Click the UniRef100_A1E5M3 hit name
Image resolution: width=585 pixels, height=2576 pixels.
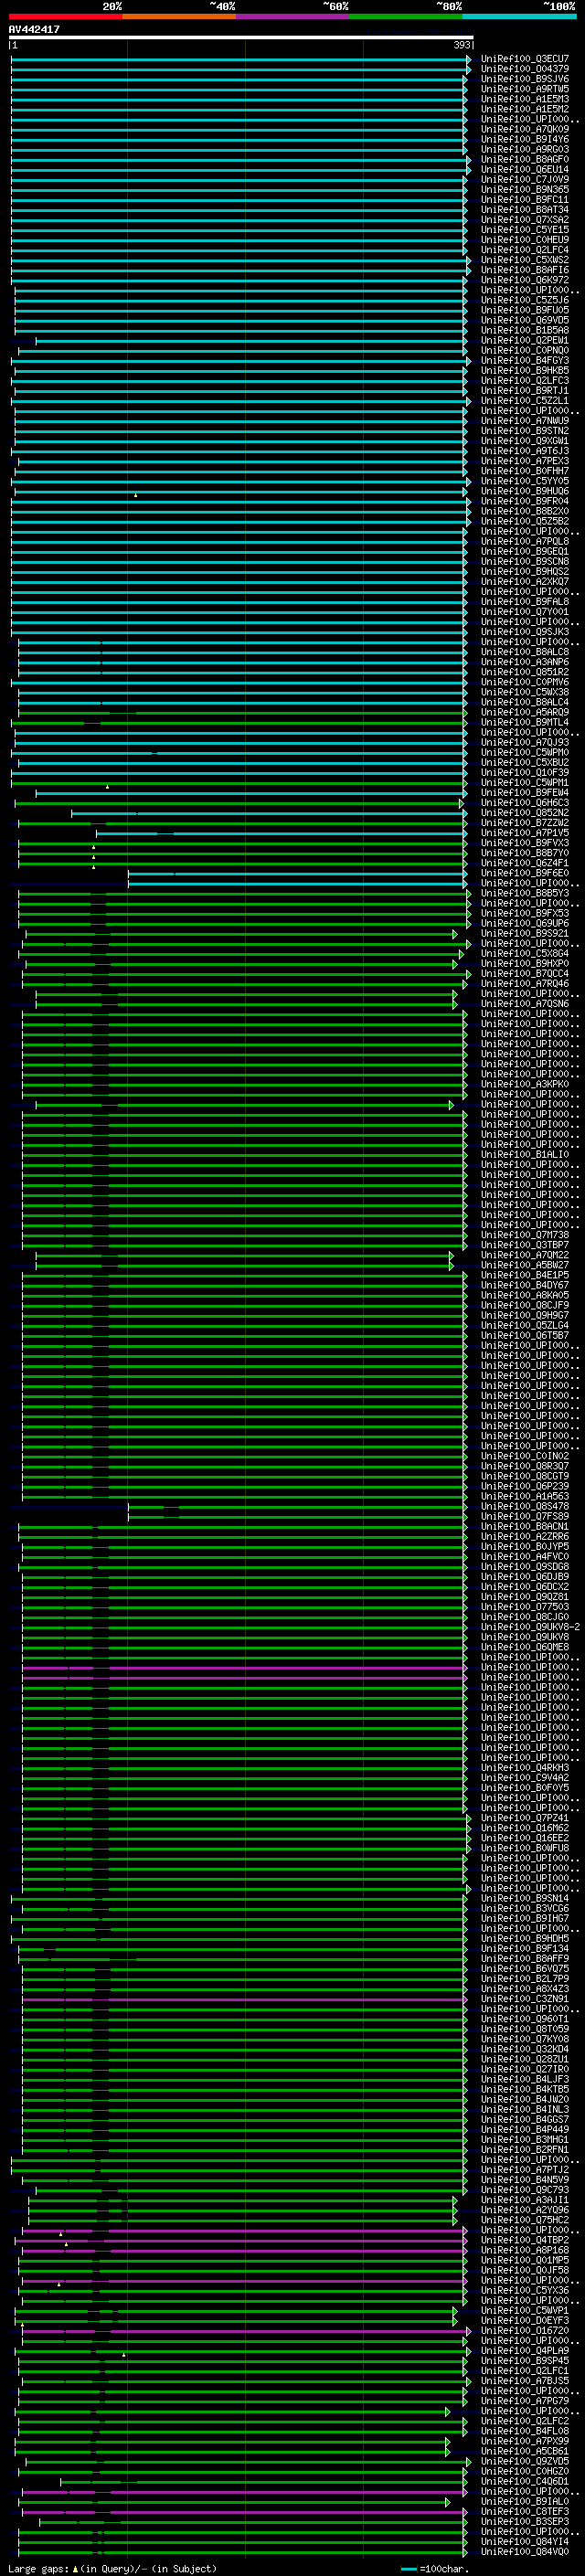pyautogui.click(x=524, y=99)
